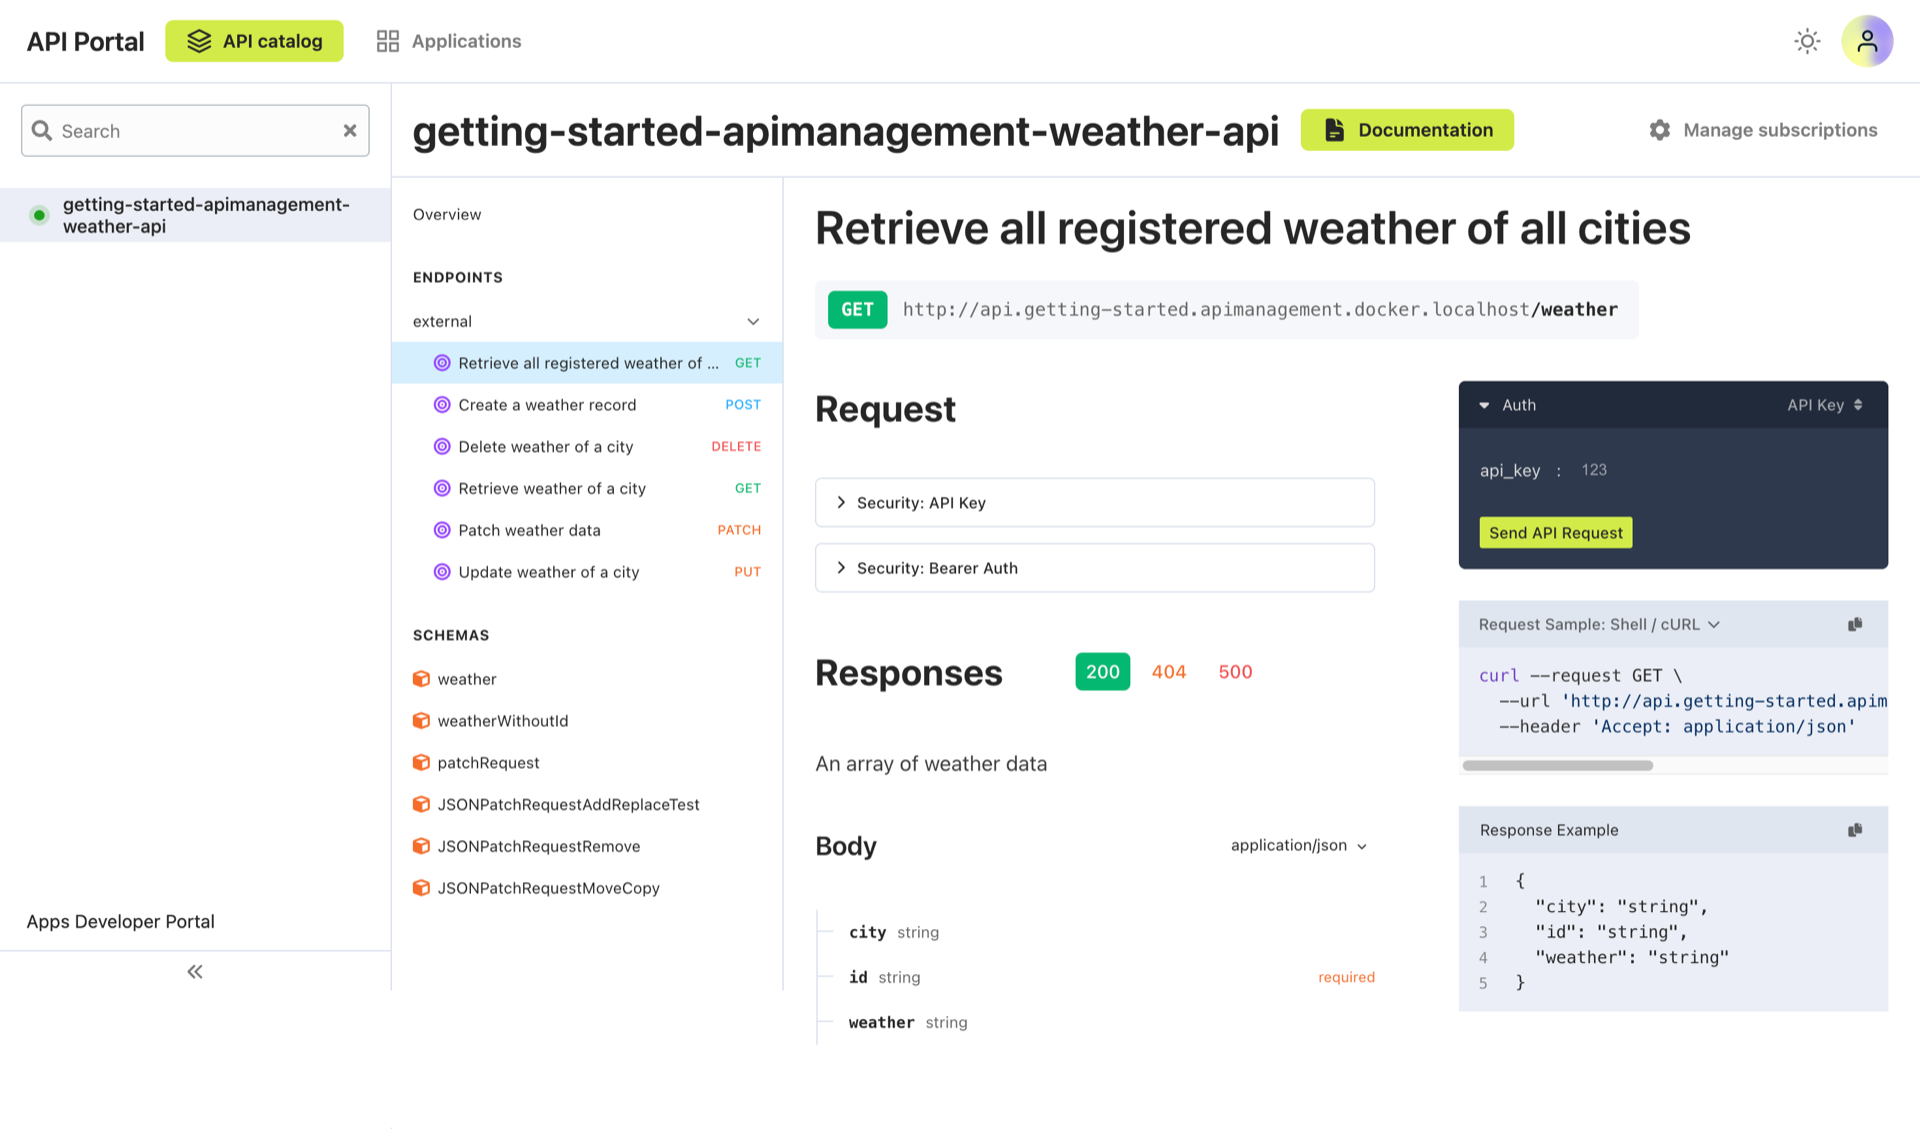Expand Security: Bearer Auth section
Image resolution: width=1920 pixels, height=1129 pixels.
coord(1094,568)
